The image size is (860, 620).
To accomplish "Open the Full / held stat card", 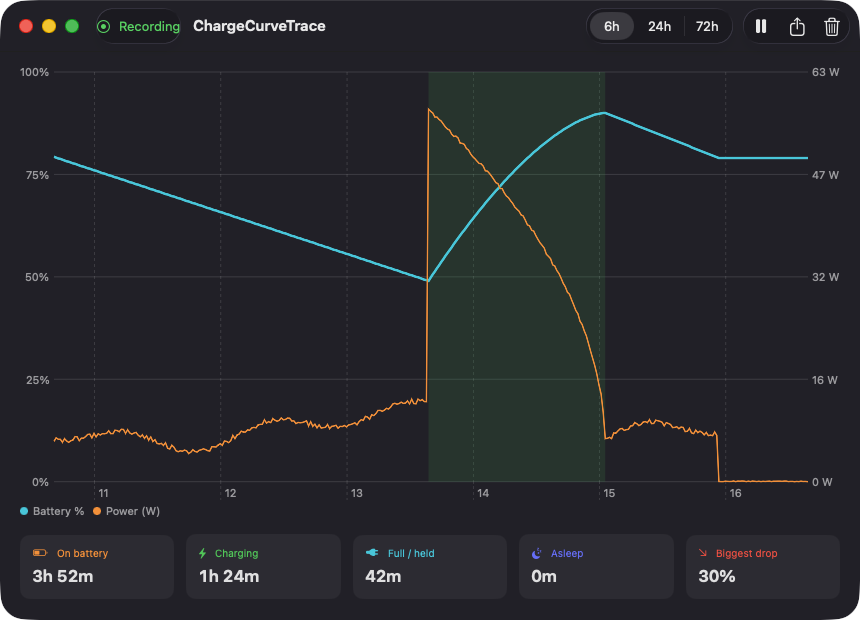I will [x=430, y=567].
